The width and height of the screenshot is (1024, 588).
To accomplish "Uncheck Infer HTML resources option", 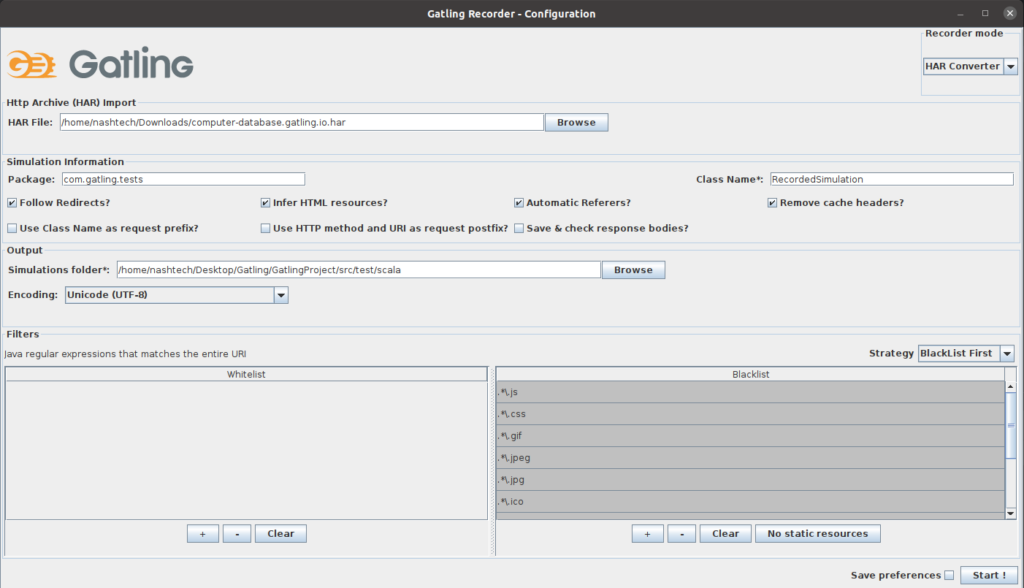I will [x=266, y=203].
